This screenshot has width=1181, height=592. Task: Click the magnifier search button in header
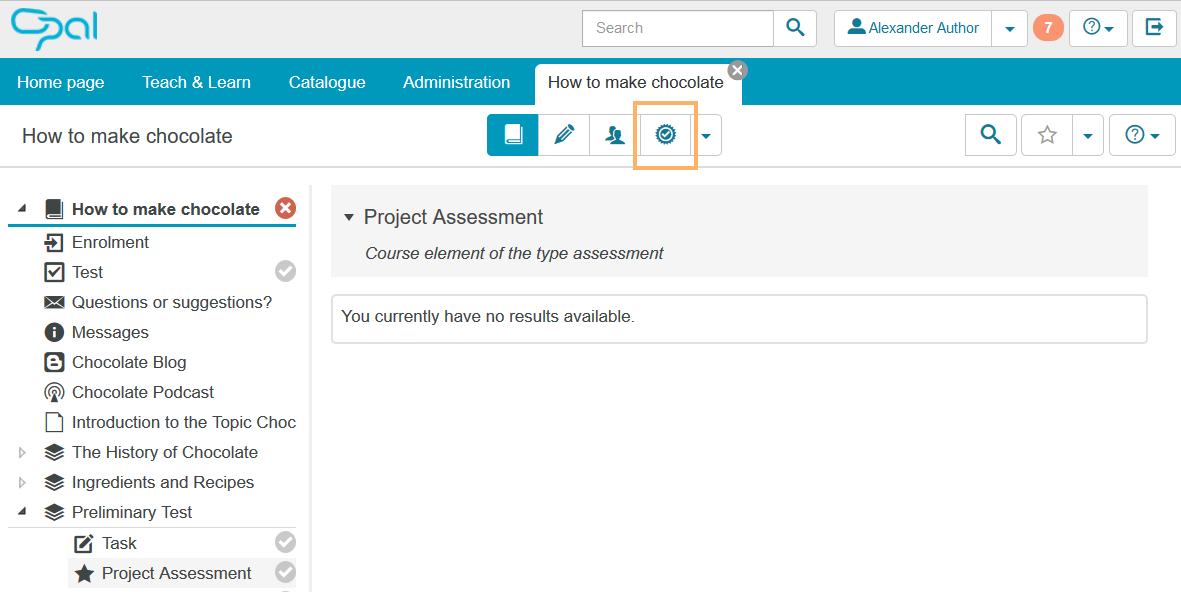[x=795, y=28]
